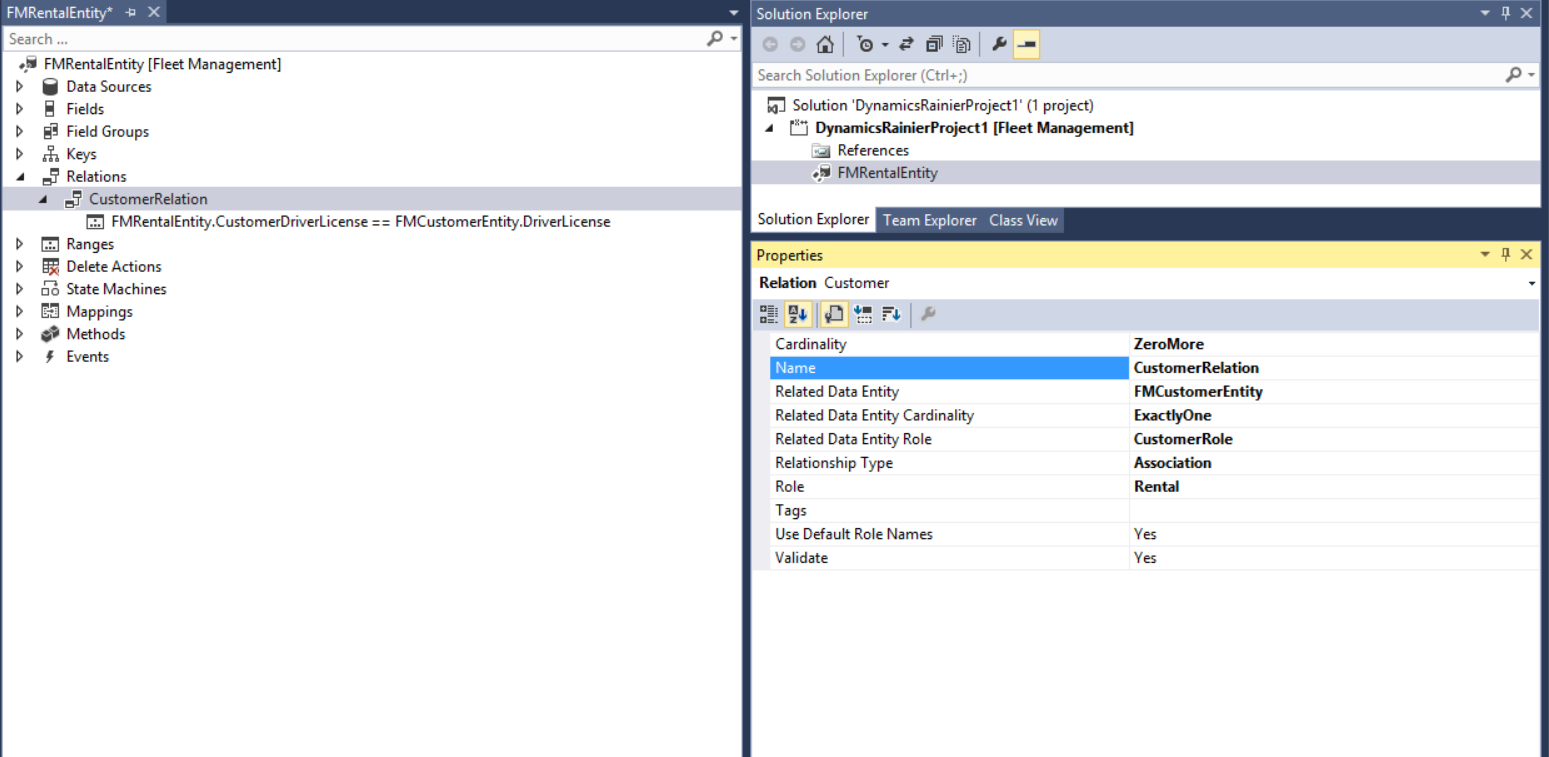Expand the Data Sources node
Screen dimensions: 1549x757
coord(19,86)
